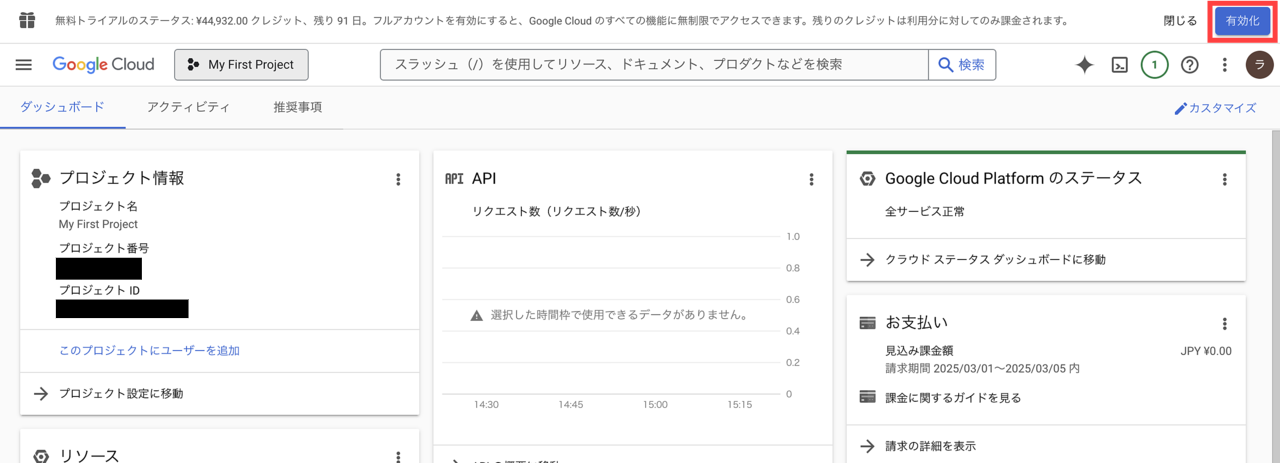Focus the resource search input field
This screenshot has height=463, width=1280.
click(x=655, y=65)
